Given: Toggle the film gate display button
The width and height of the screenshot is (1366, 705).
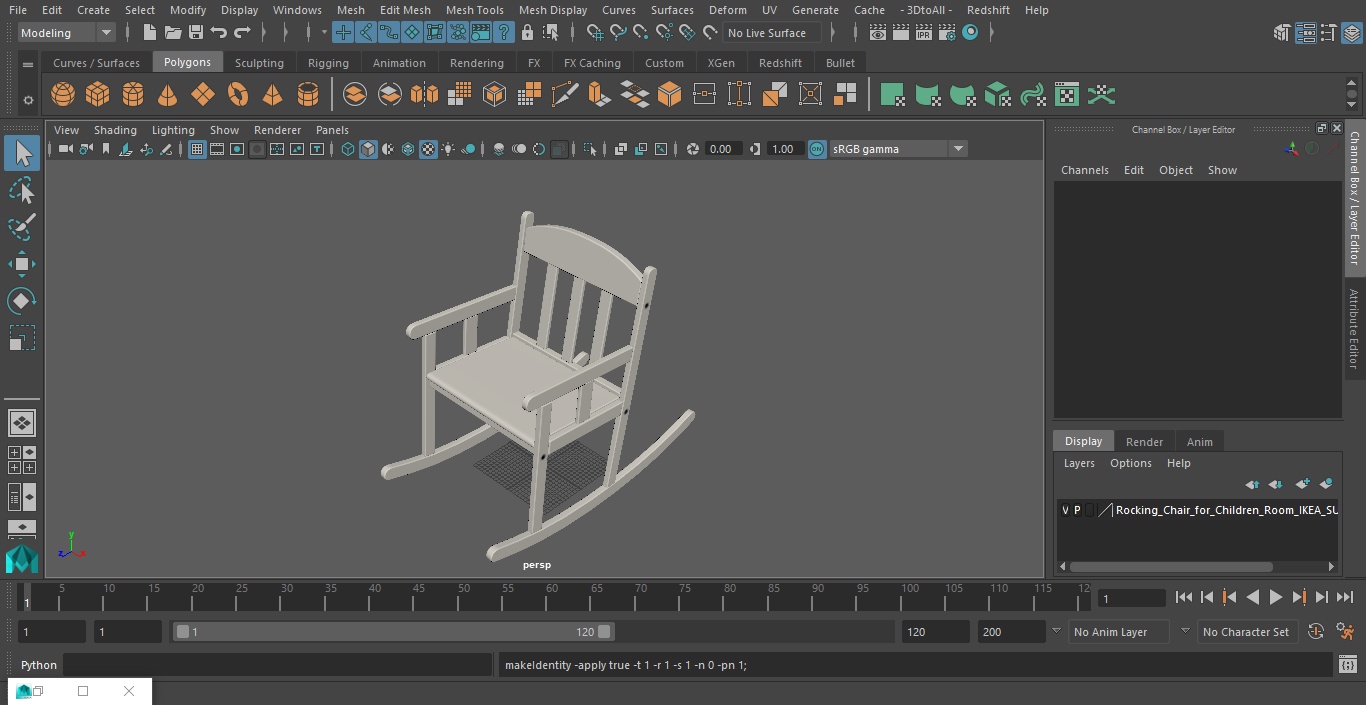Looking at the screenshot, I should pos(217,149).
